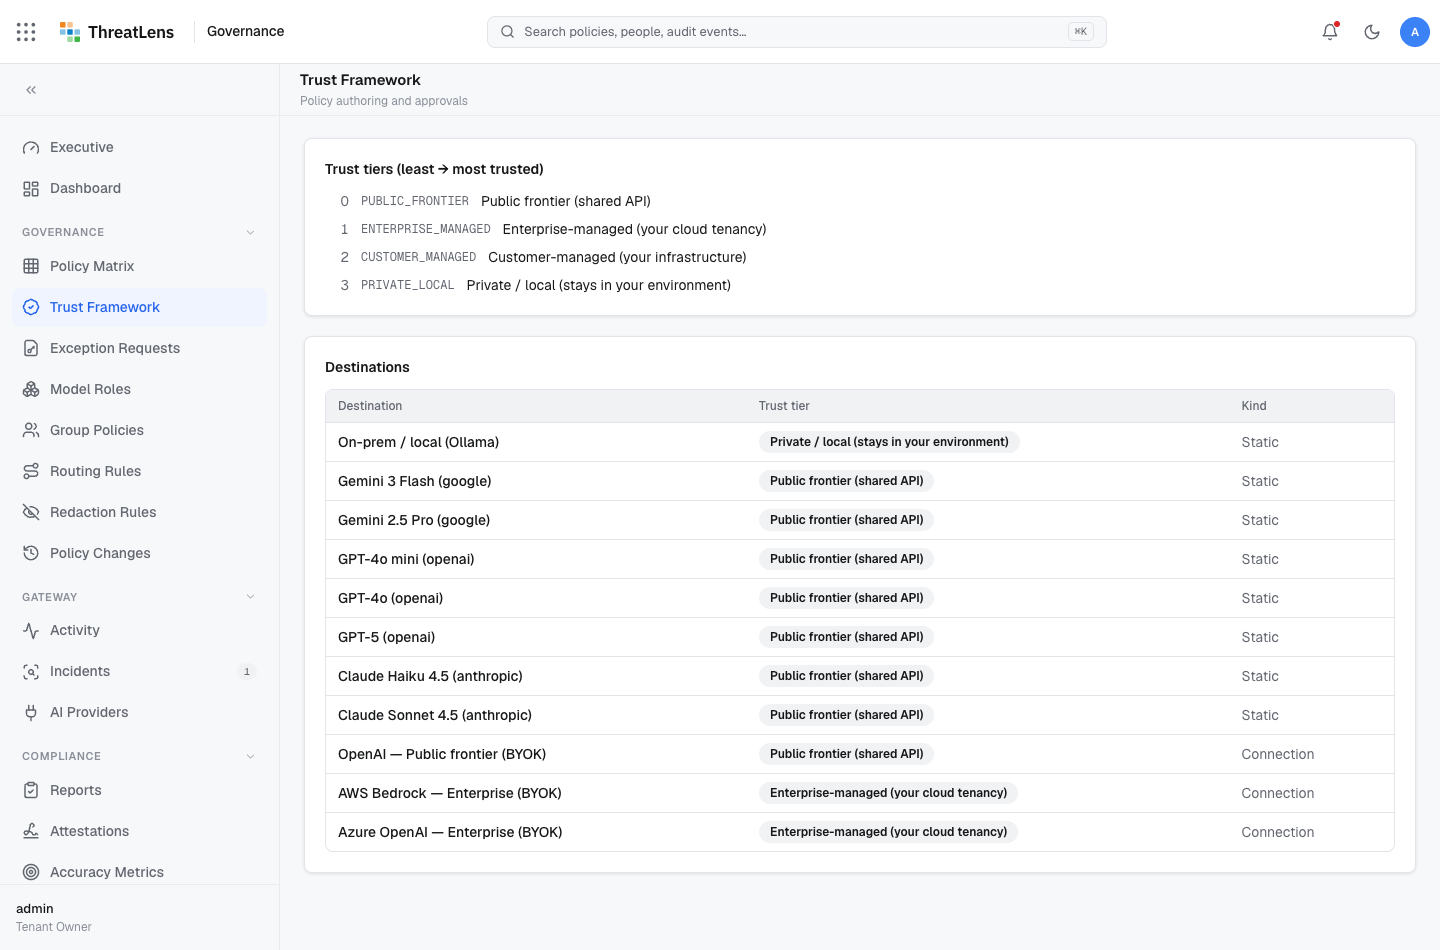Collapse the Governance section chevron
Image resolution: width=1440 pixels, height=950 pixels.
[250, 232]
